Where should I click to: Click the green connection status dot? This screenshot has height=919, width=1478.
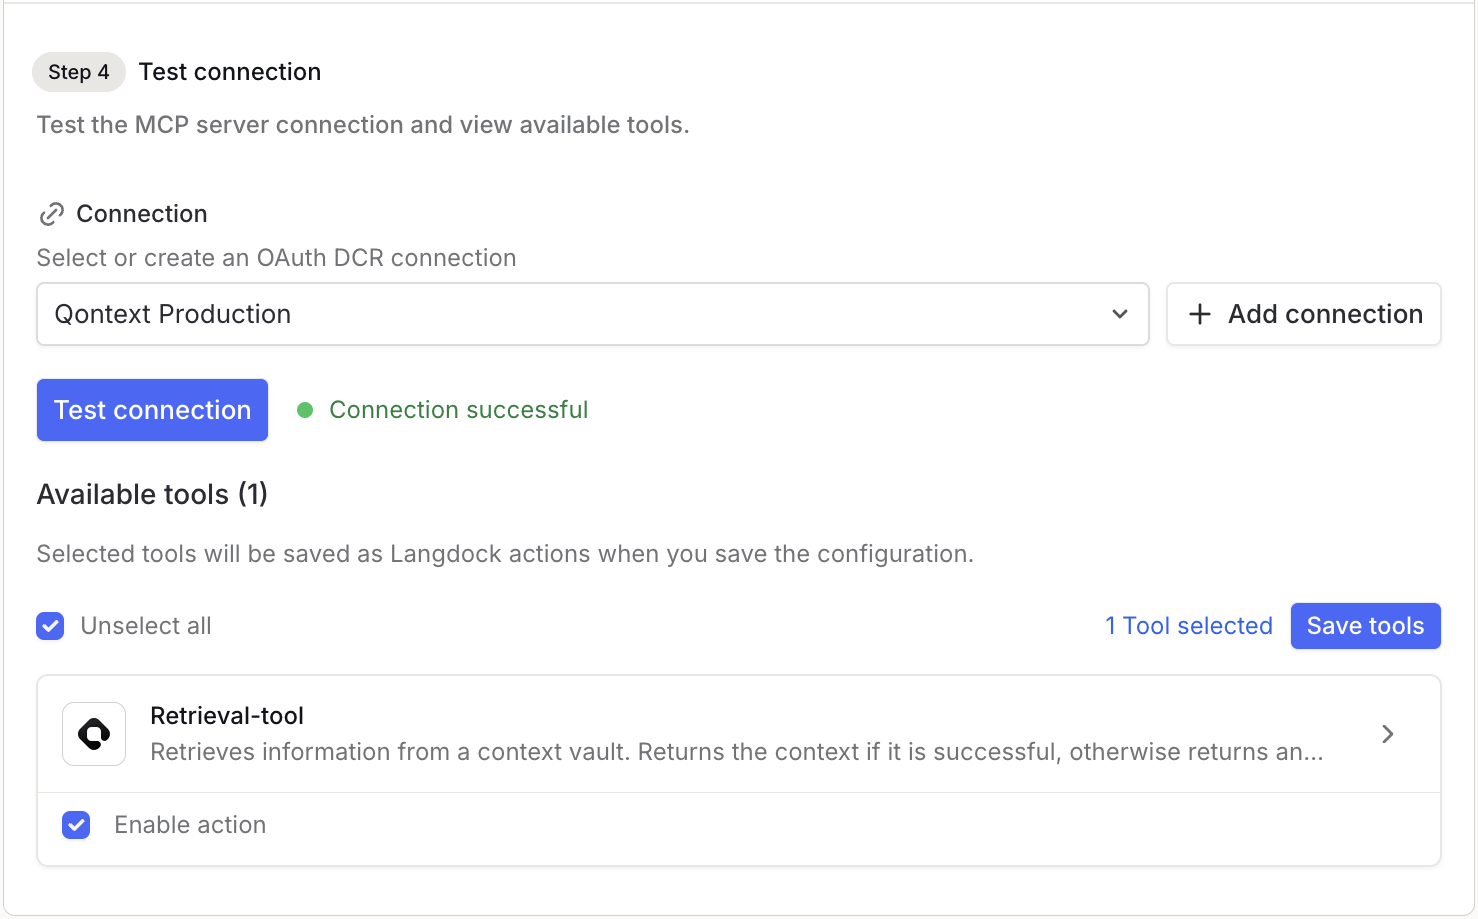point(305,410)
